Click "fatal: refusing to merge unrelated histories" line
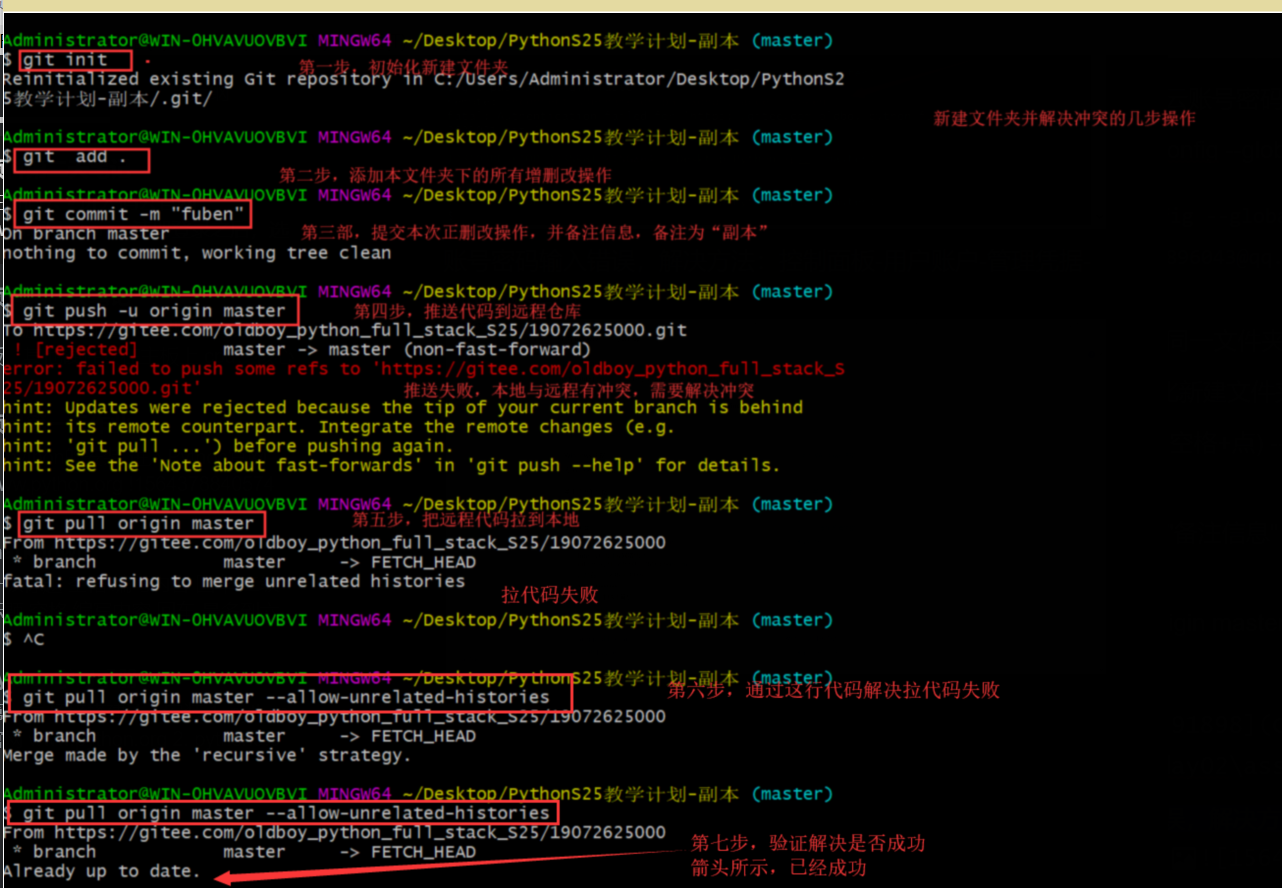The height and width of the screenshot is (888, 1282). pos(233,581)
